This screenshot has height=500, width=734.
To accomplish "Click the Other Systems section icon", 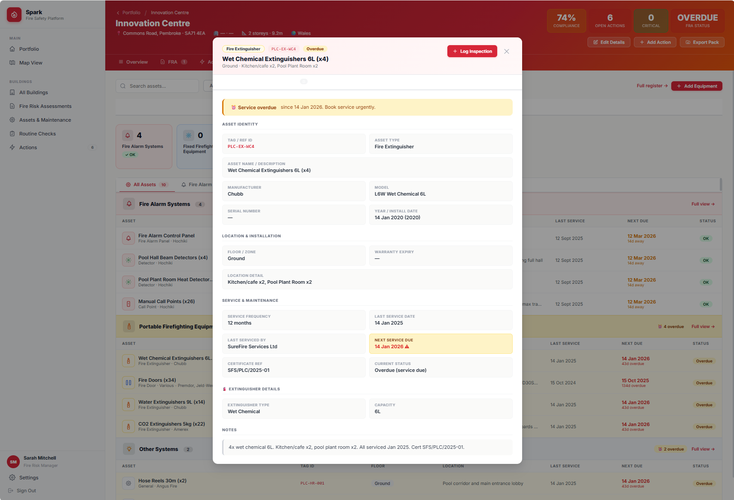I will 129,449.
